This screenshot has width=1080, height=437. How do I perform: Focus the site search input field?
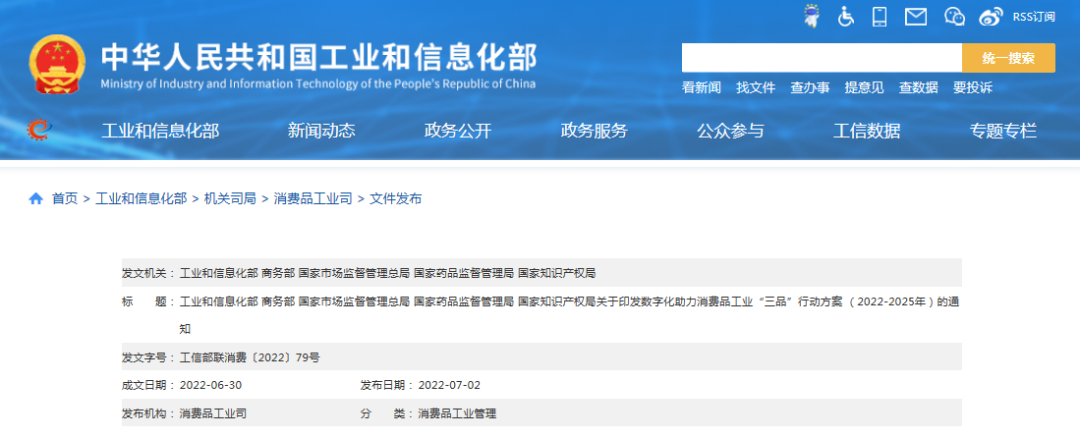tap(822, 58)
